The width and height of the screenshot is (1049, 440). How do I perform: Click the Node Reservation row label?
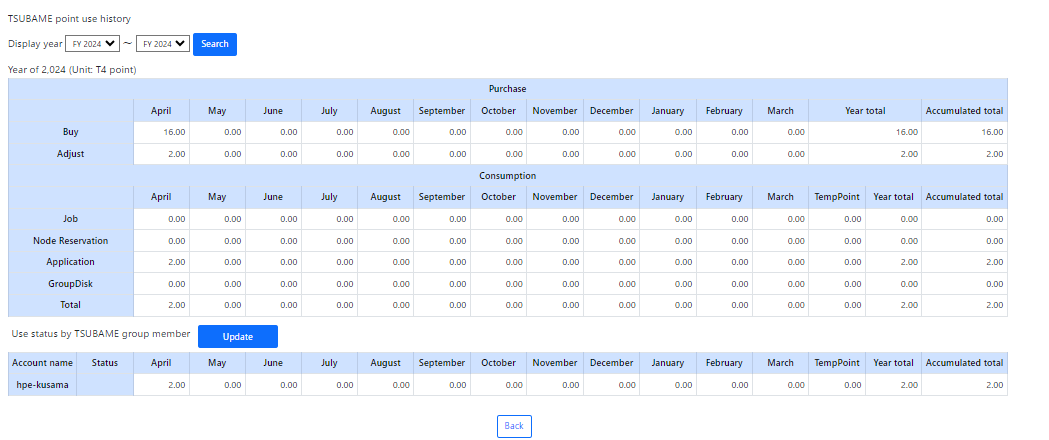[x=70, y=241]
